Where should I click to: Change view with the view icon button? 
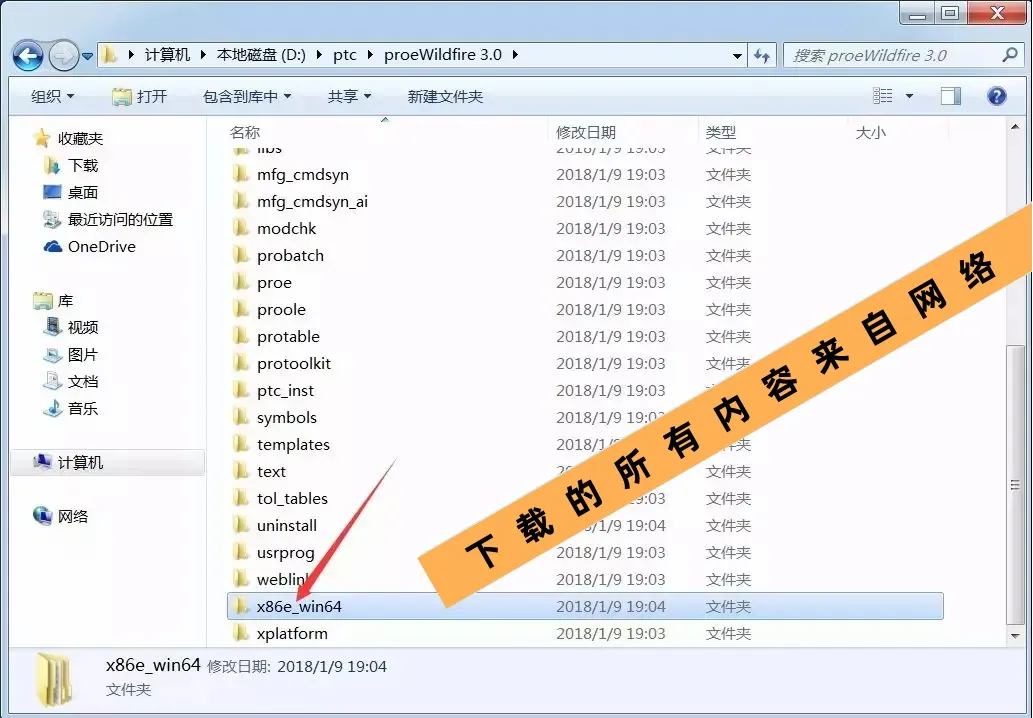[x=883, y=96]
